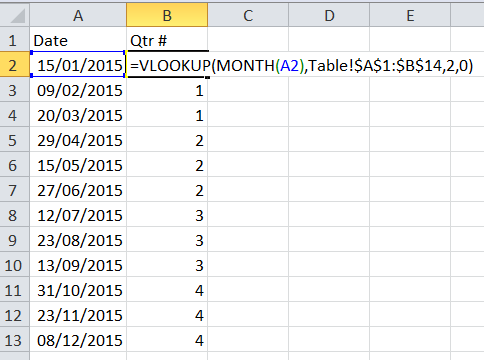Click cell with date 29/04/2015
The image size is (484, 360).
(x=78, y=140)
